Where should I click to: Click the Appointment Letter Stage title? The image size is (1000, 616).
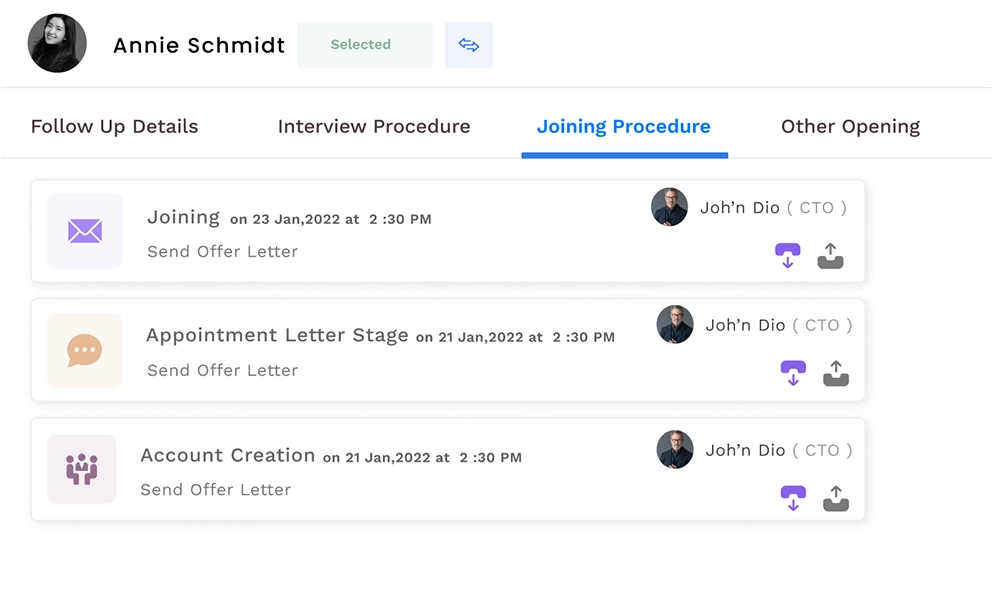(x=277, y=335)
